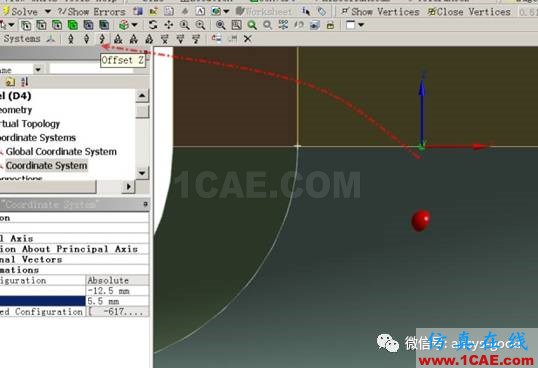Select the Face selection filter
The image size is (538, 368).
point(57,25)
